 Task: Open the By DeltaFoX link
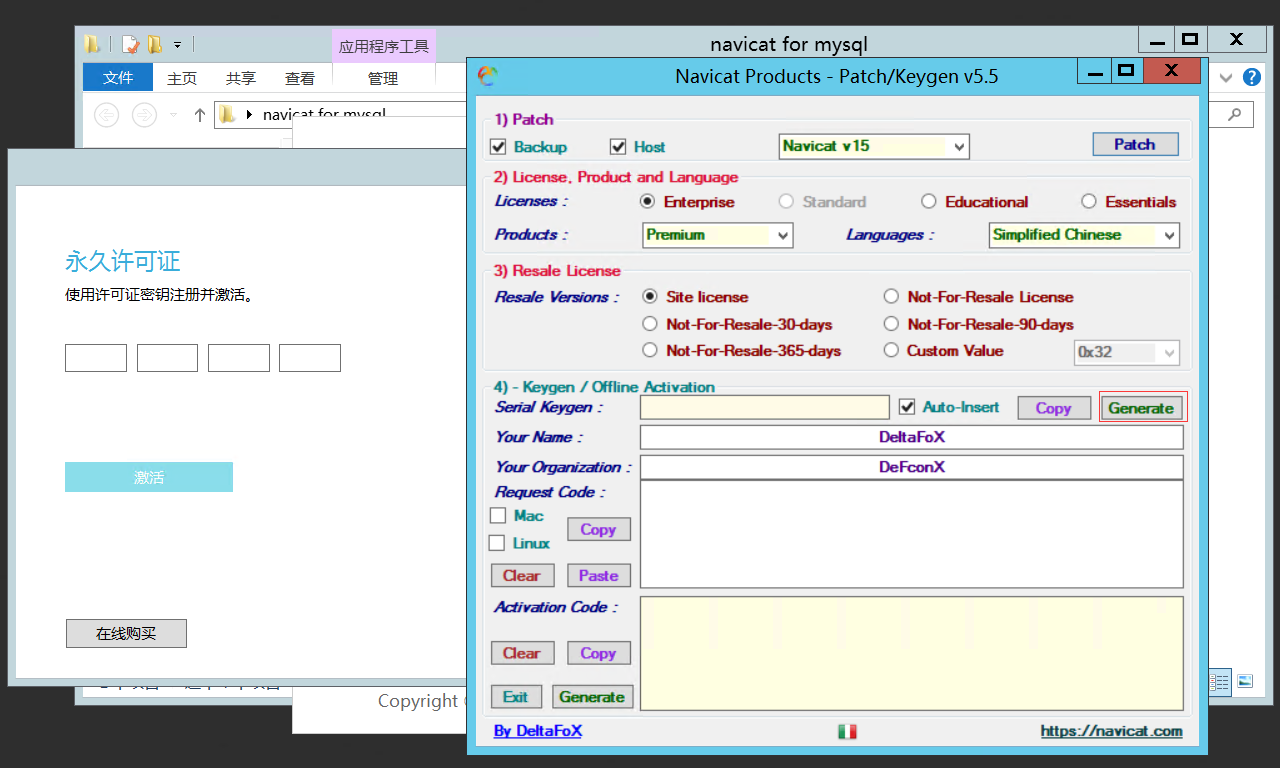click(x=538, y=731)
